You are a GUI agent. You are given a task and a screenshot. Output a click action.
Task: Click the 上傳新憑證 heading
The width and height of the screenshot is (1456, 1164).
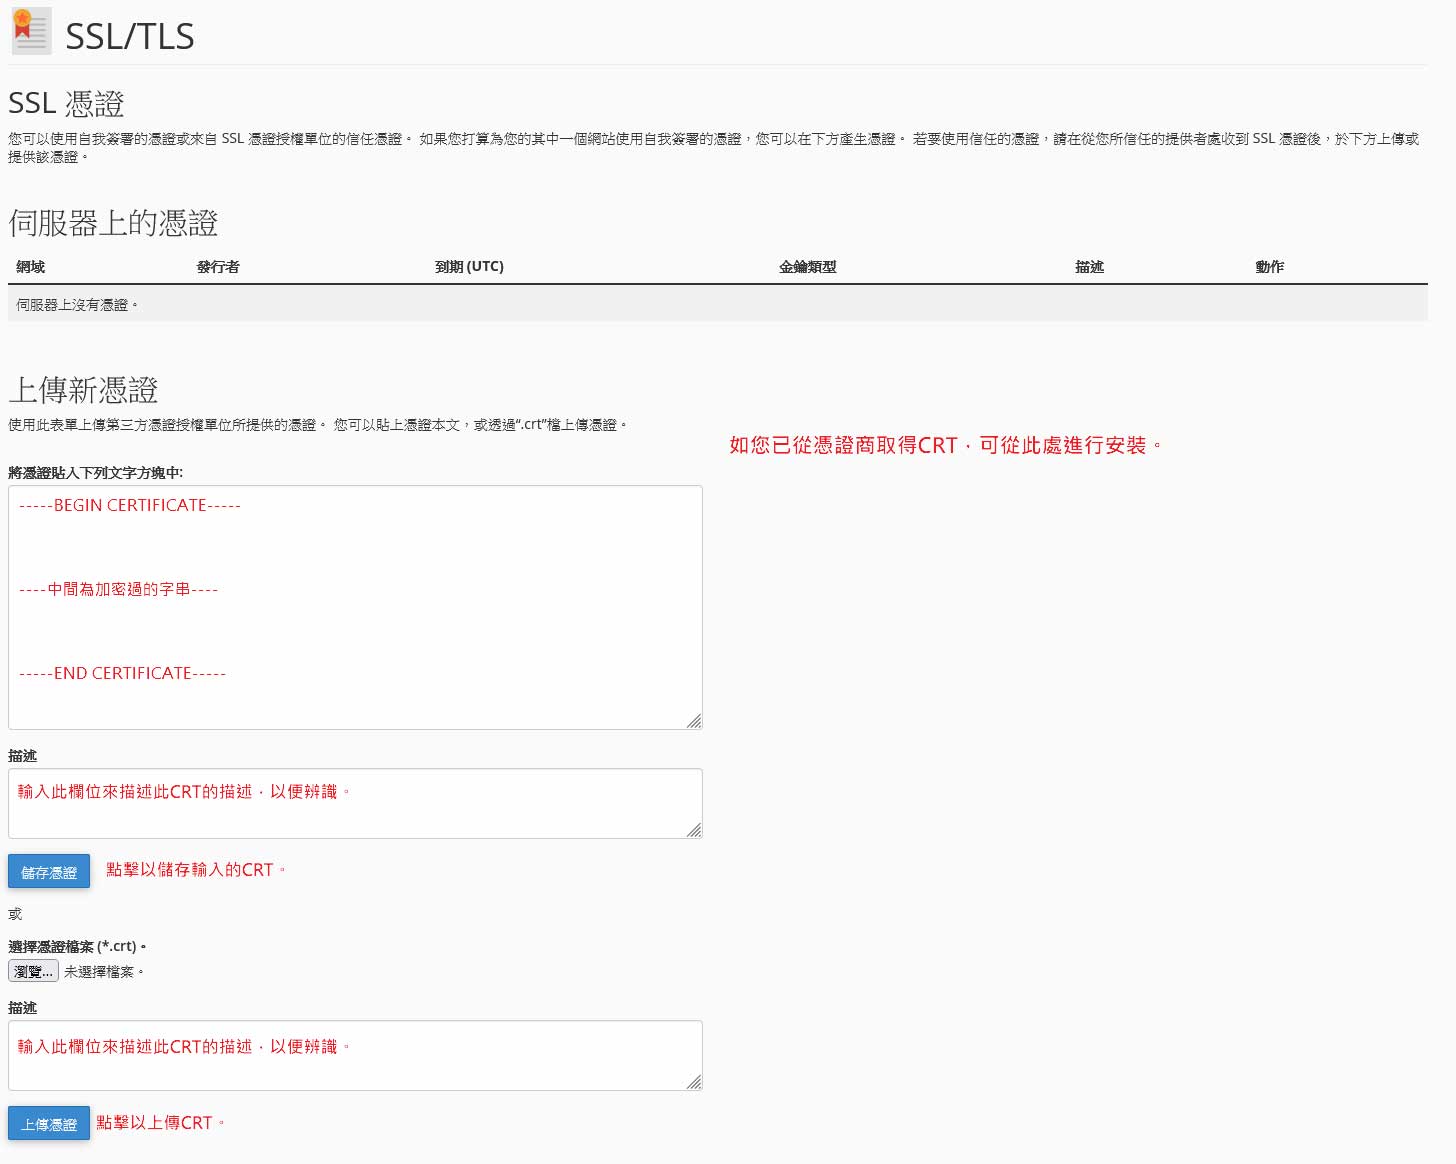coord(83,390)
